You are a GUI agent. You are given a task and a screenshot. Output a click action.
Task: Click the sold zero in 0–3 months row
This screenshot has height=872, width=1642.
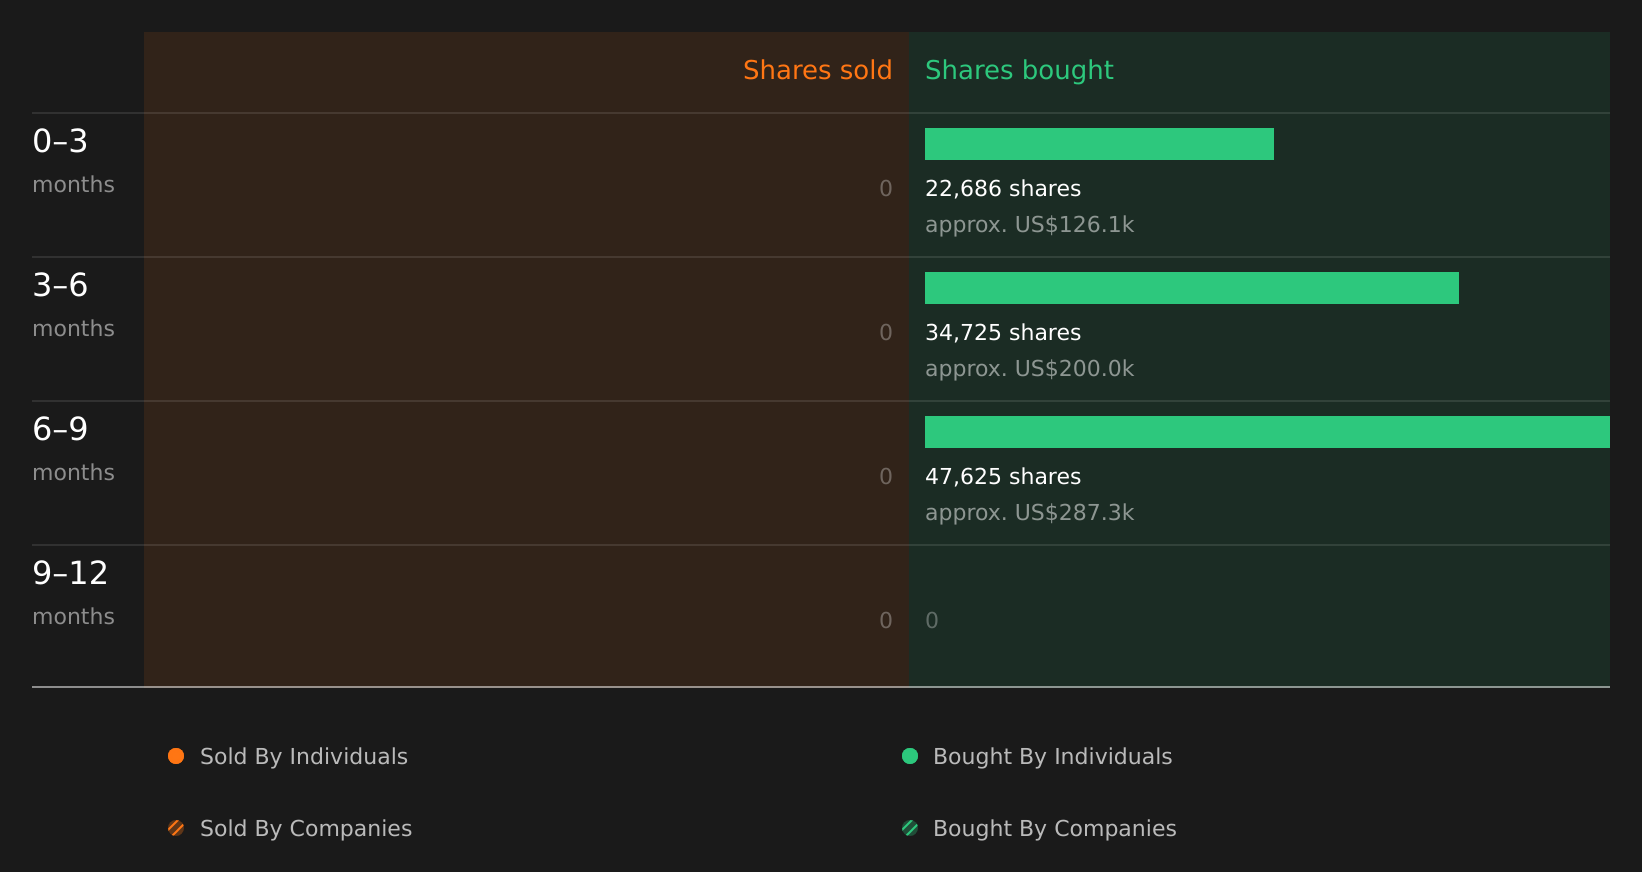pos(886,189)
